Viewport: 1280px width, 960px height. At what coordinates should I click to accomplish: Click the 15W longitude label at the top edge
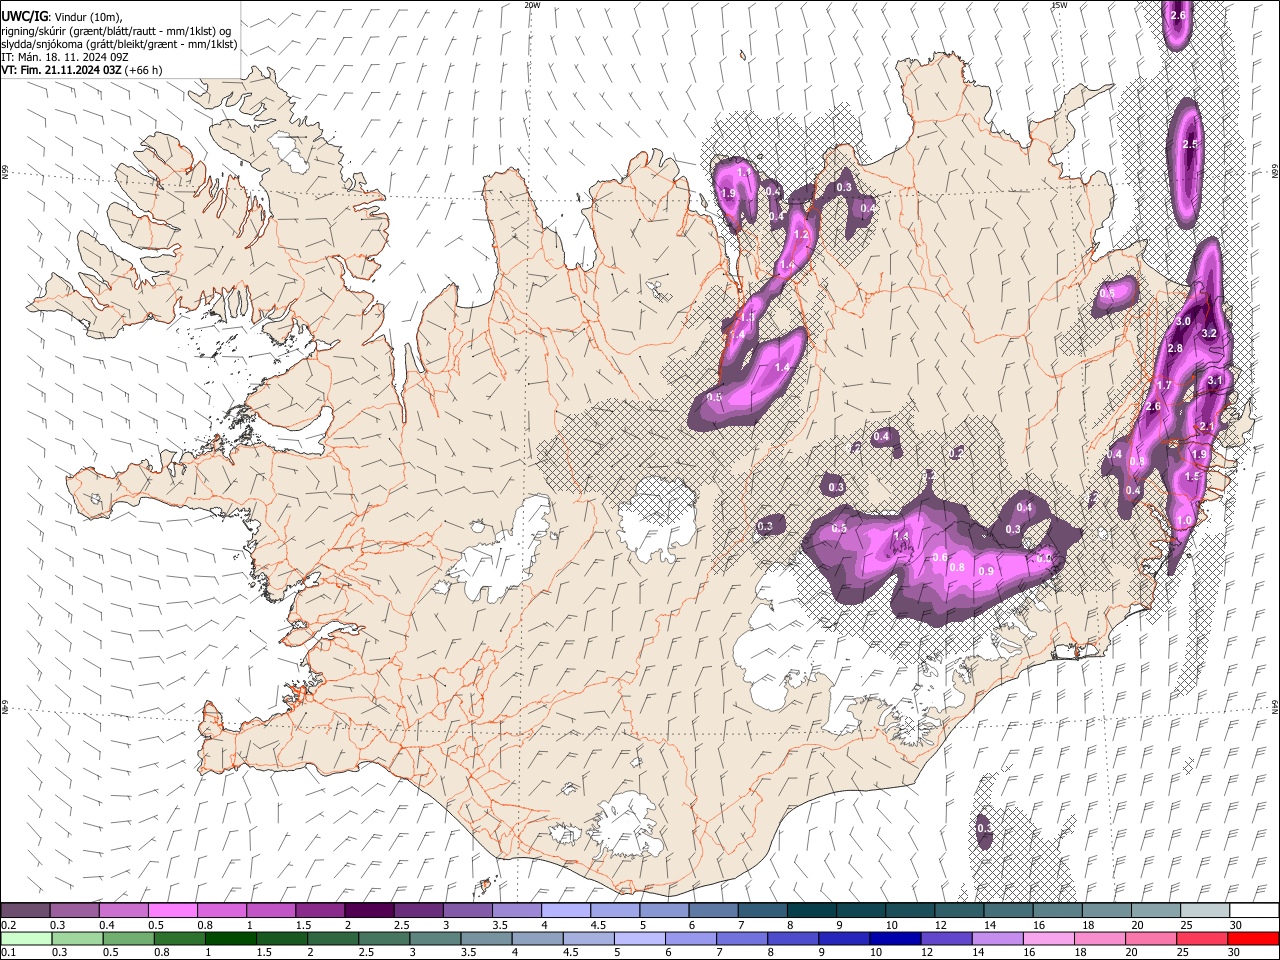[x=1059, y=5]
